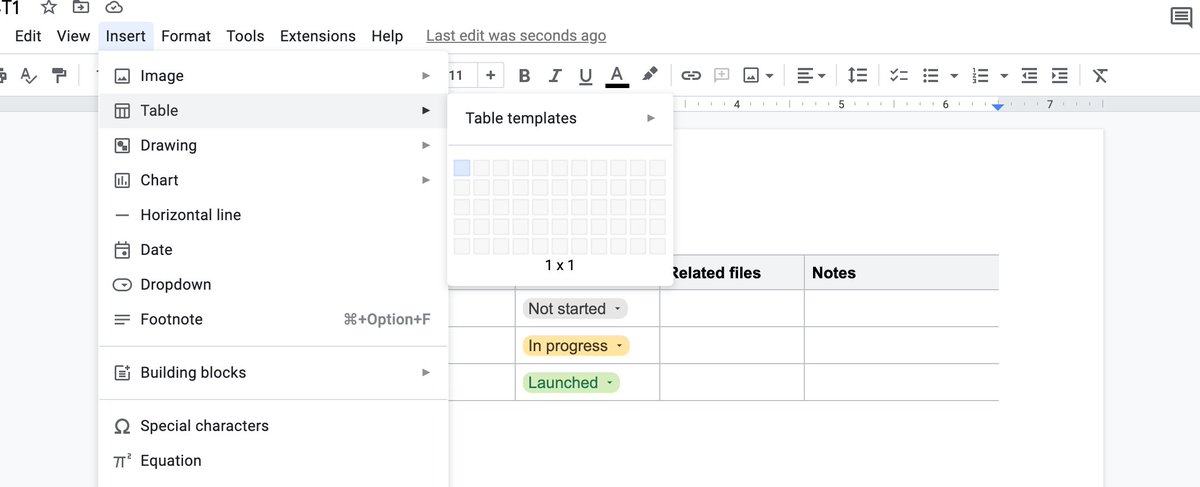Open insert image dropdown arrow in toolbar
The width and height of the screenshot is (1200, 487).
click(x=770, y=75)
